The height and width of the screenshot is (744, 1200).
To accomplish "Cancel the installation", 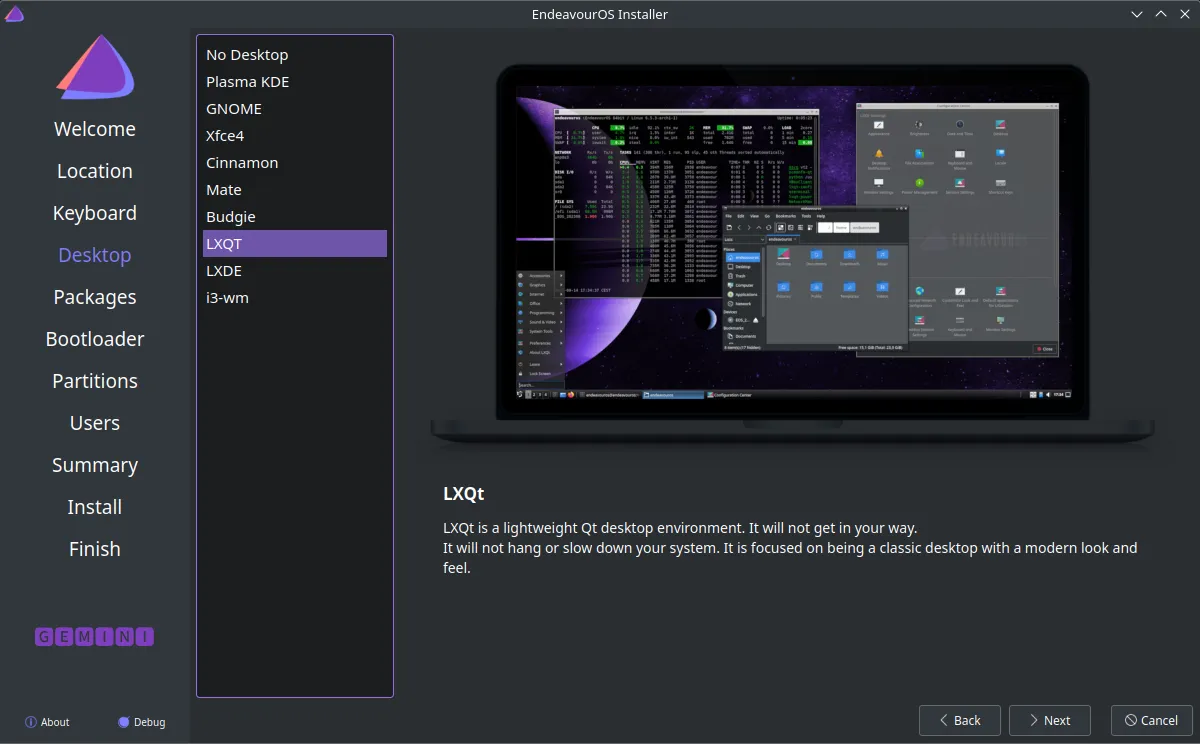I will coord(1152,720).
